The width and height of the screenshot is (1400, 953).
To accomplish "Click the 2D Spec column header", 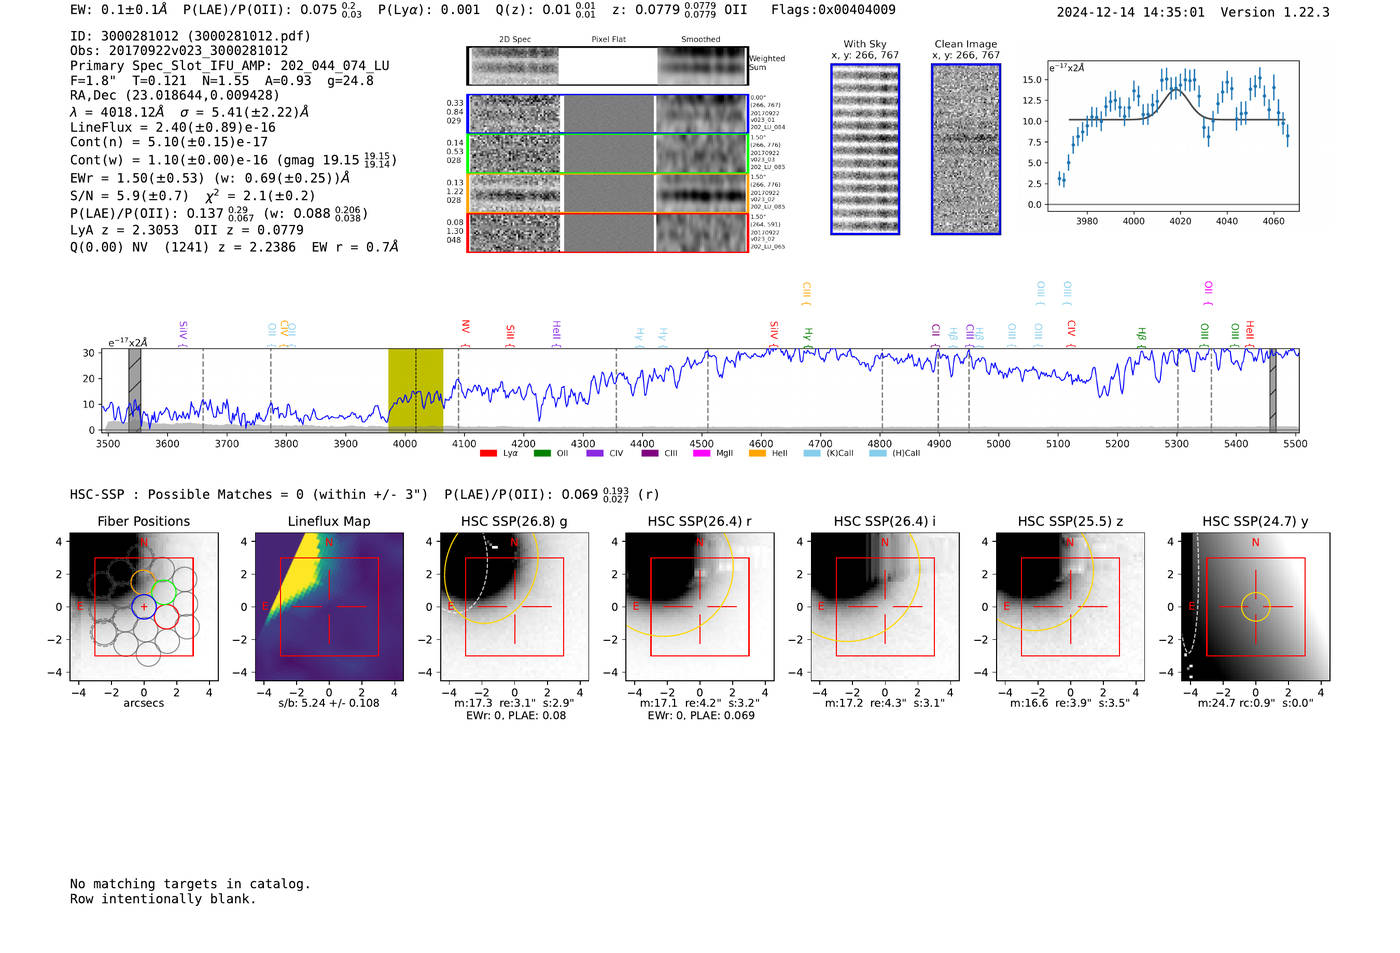I will [x=515, y=40].
